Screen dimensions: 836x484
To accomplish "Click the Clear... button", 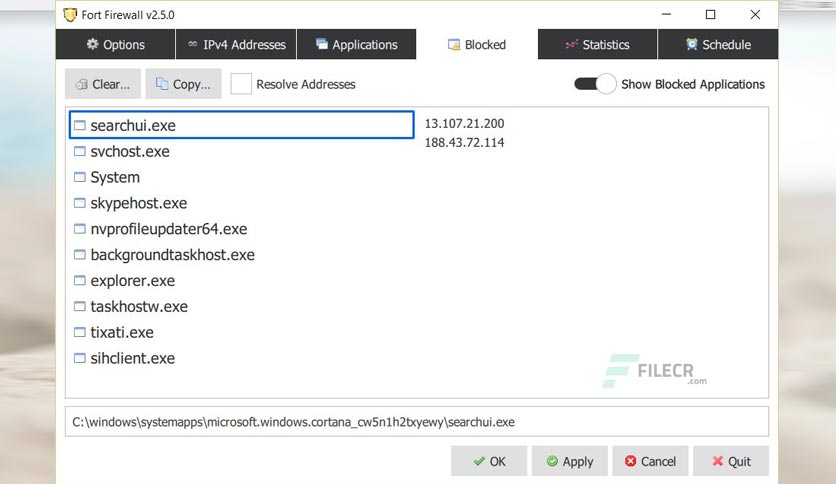I will [x=103, y=84].
